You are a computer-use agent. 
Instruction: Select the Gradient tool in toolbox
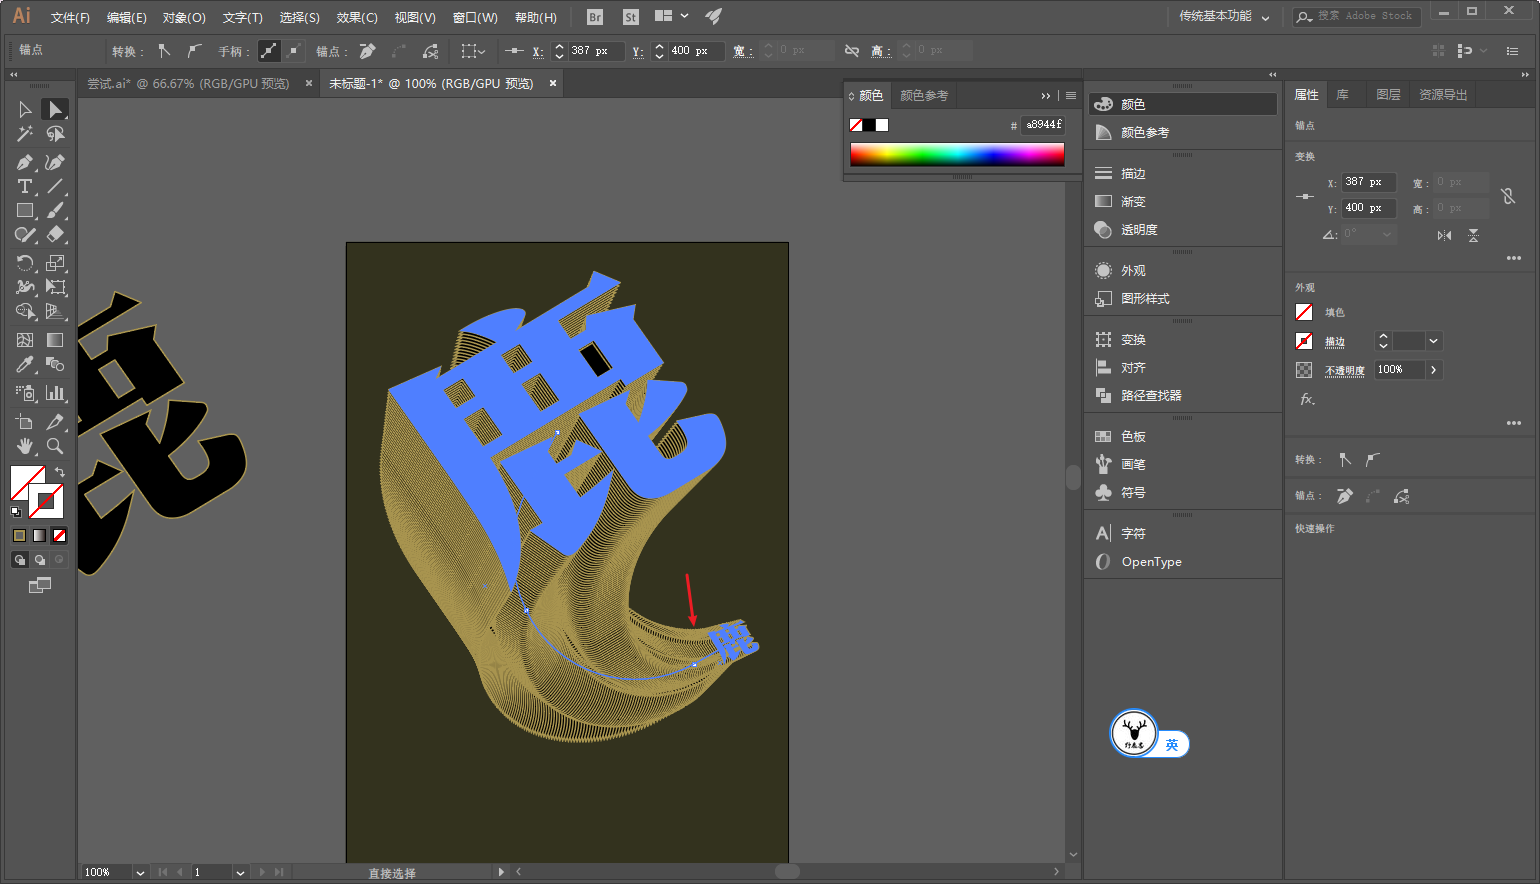(x=55, y=340)
